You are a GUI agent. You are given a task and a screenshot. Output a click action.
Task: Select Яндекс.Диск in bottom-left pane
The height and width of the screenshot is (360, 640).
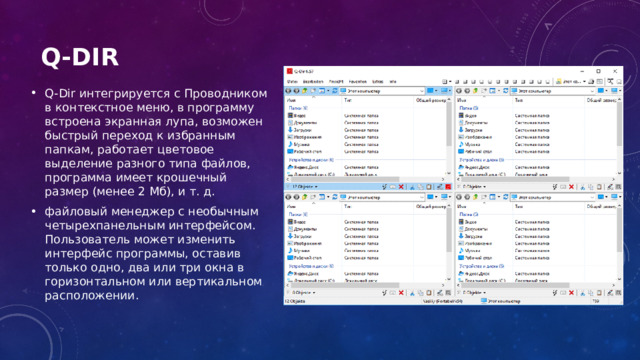tap(303, 273)
